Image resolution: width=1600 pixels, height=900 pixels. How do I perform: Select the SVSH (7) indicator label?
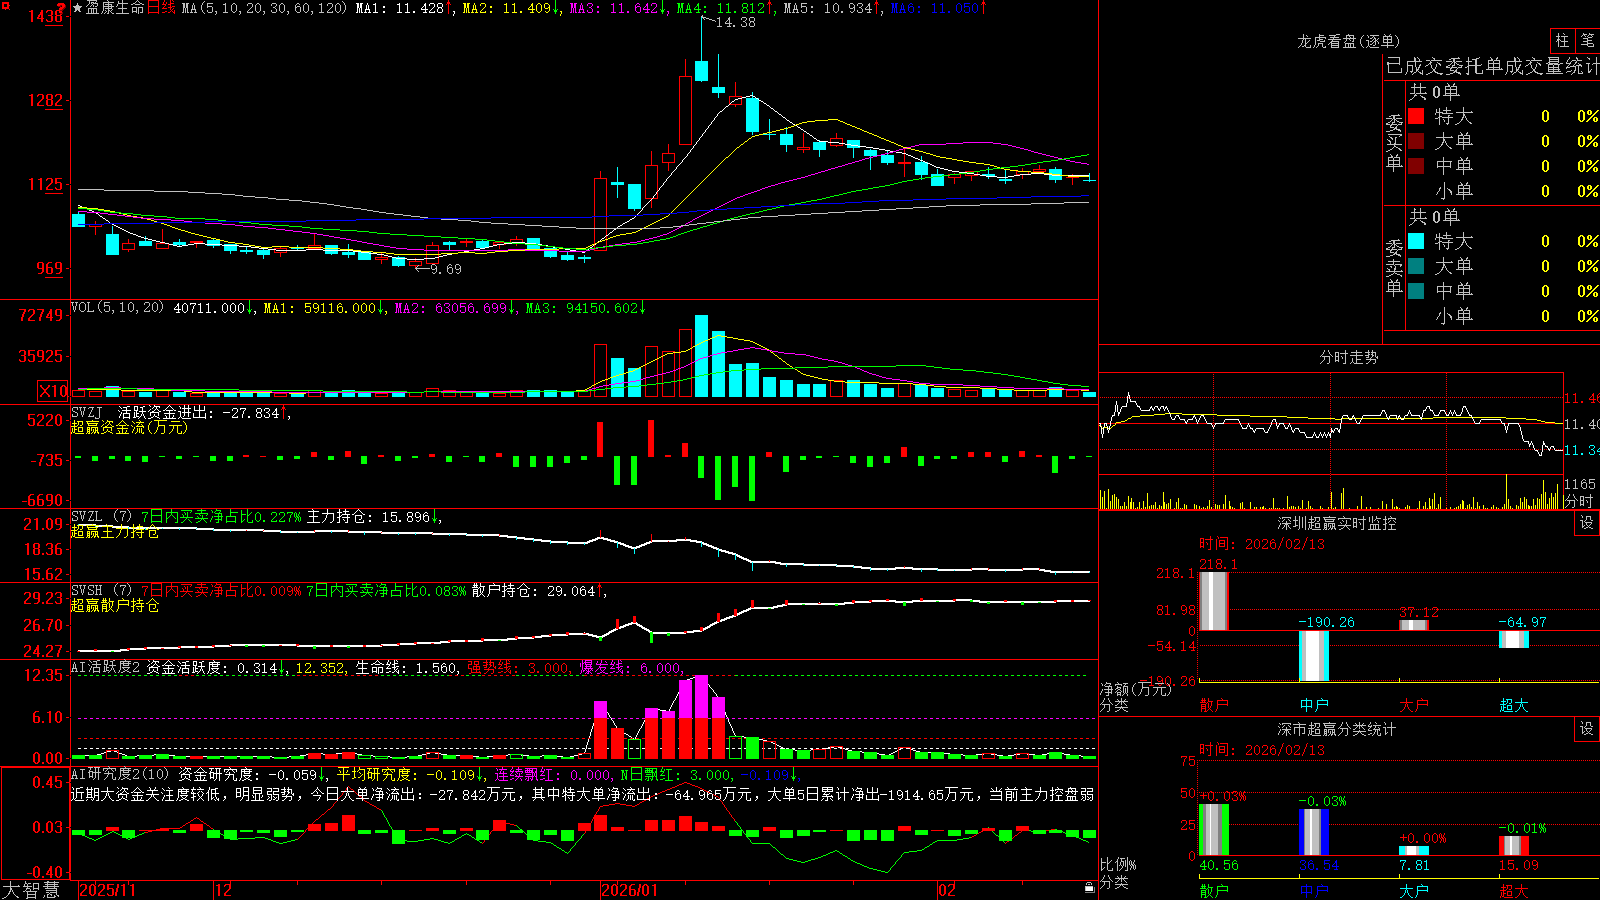tap(101, 591)
